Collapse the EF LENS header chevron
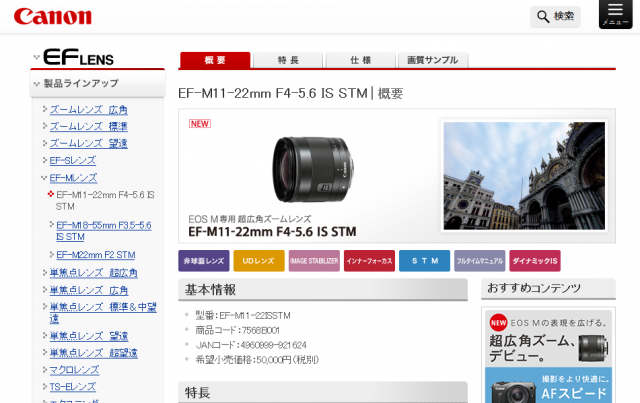 (x=36, y=57)
